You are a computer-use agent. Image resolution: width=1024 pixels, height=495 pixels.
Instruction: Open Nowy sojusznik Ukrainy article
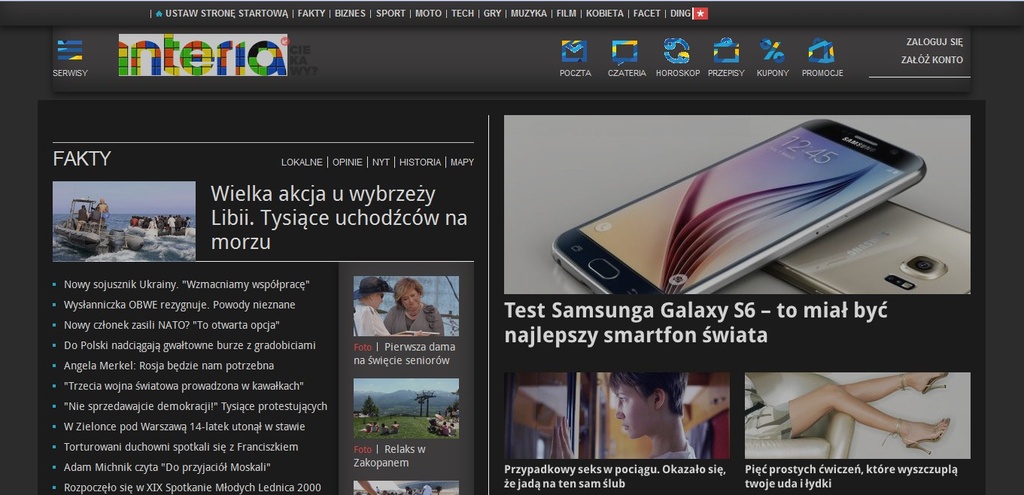[x=187, y=284]
